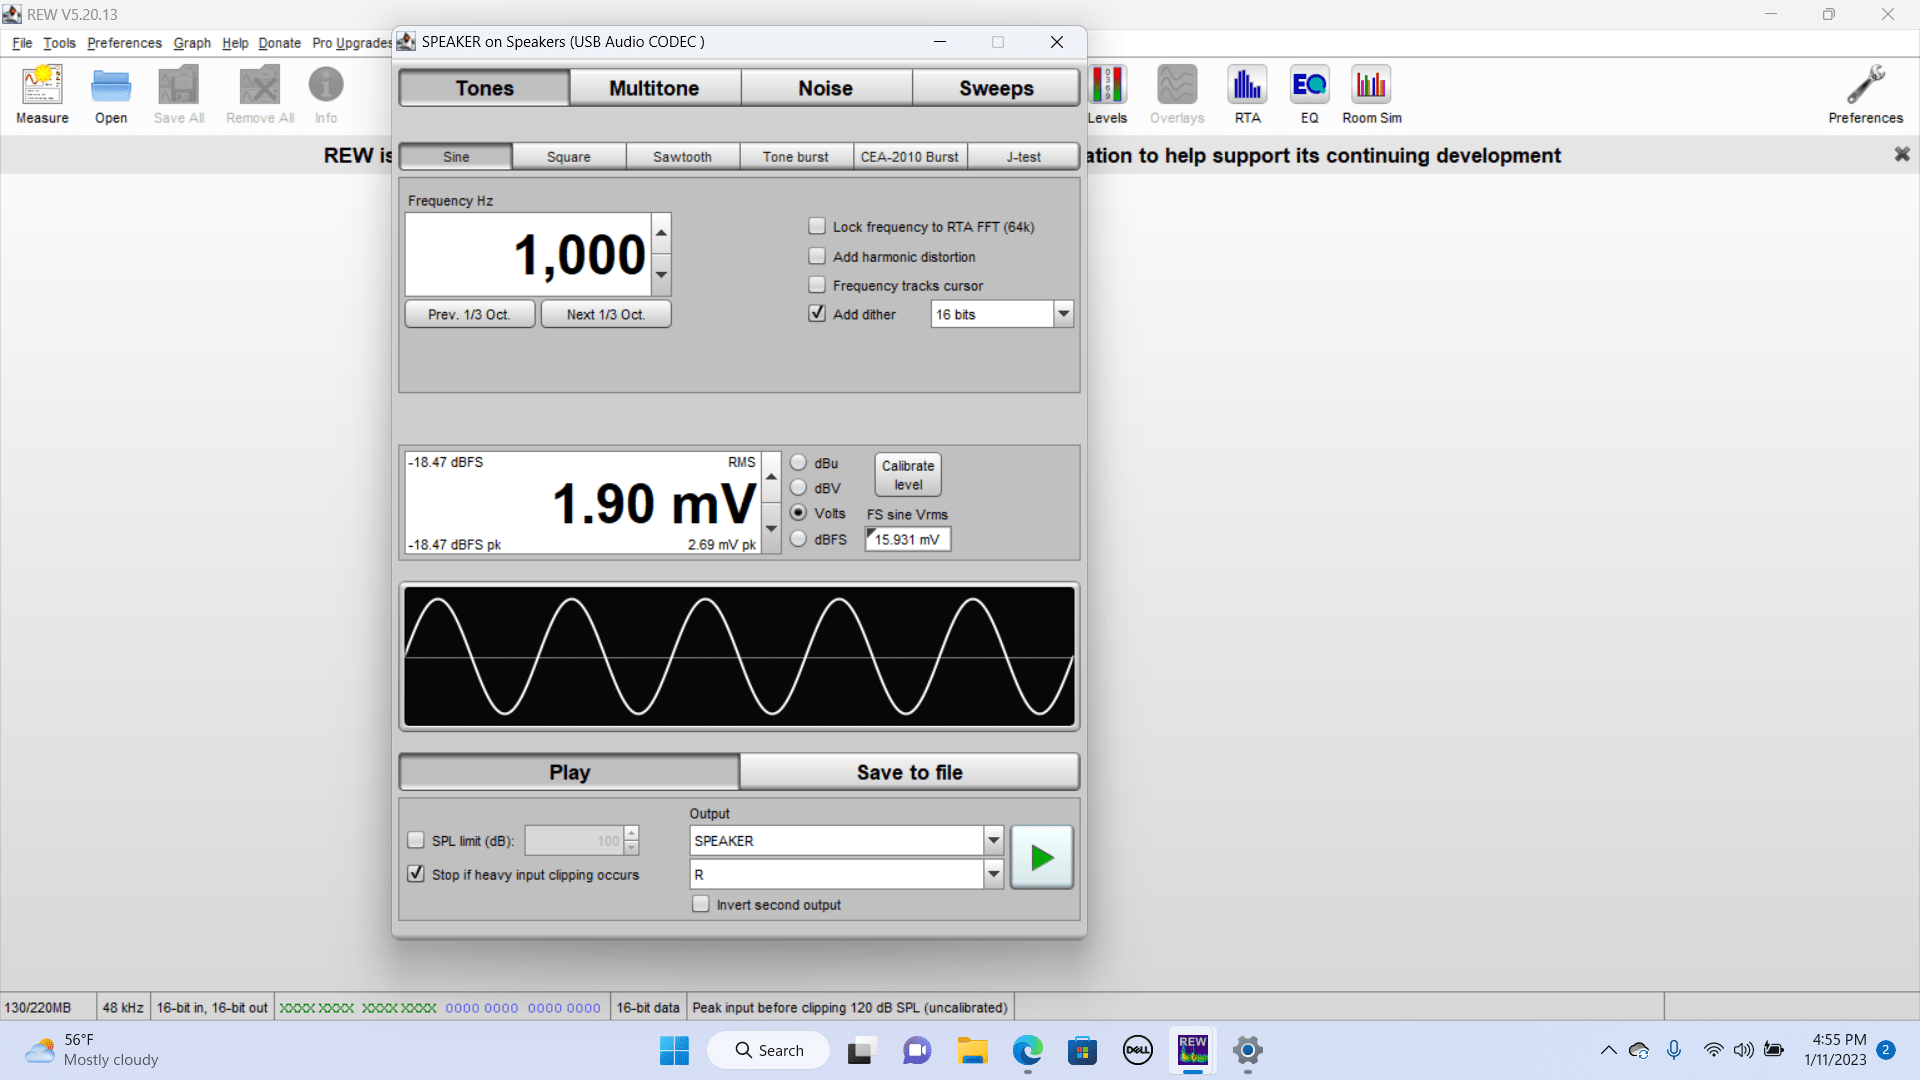Viewport: 1920px width, 1080px height.
Task: Click the weather widget on the taskbar
Action: tap(92, 1050)
